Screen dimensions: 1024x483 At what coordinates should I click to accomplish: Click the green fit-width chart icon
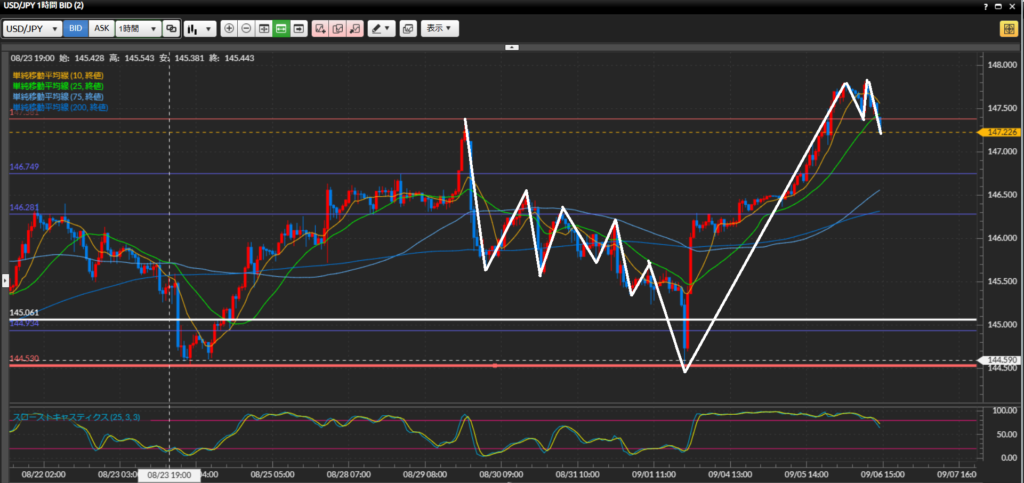(x=281, y=29)
